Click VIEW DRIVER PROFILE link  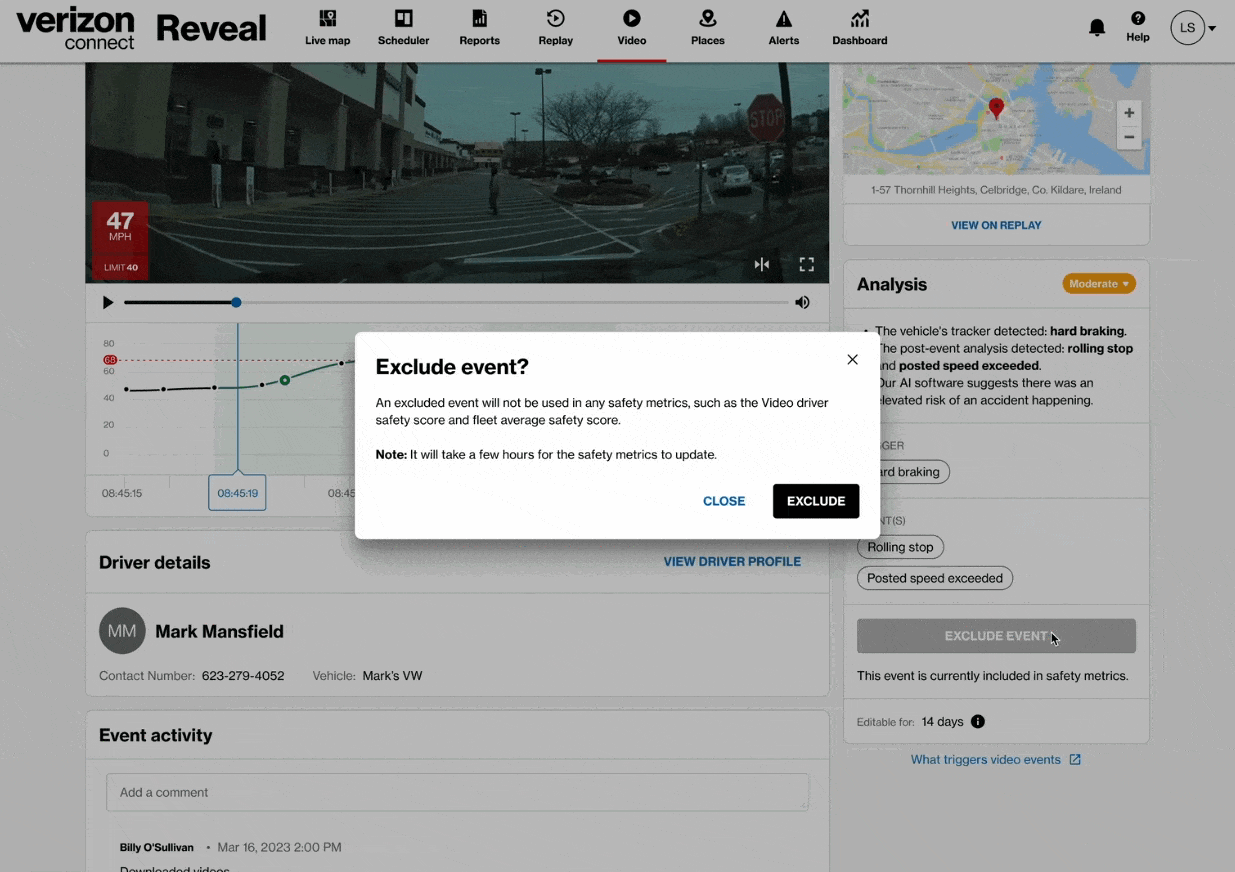[x=732, y=562]
